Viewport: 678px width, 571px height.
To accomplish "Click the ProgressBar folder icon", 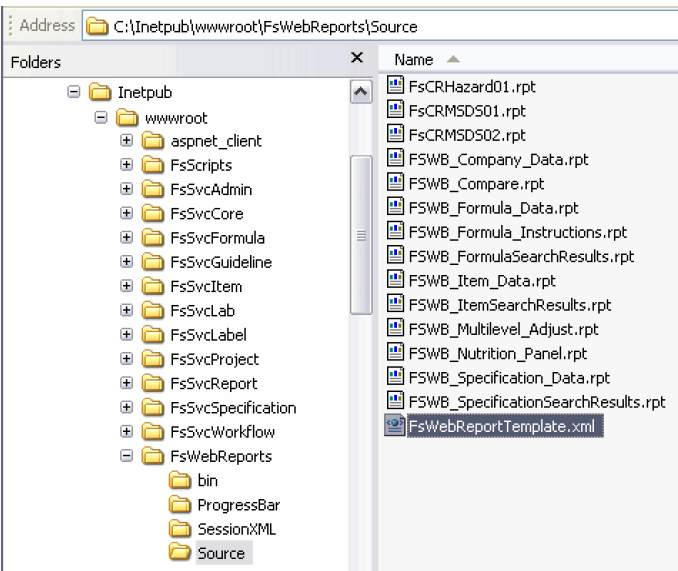I will click(179, 504).
